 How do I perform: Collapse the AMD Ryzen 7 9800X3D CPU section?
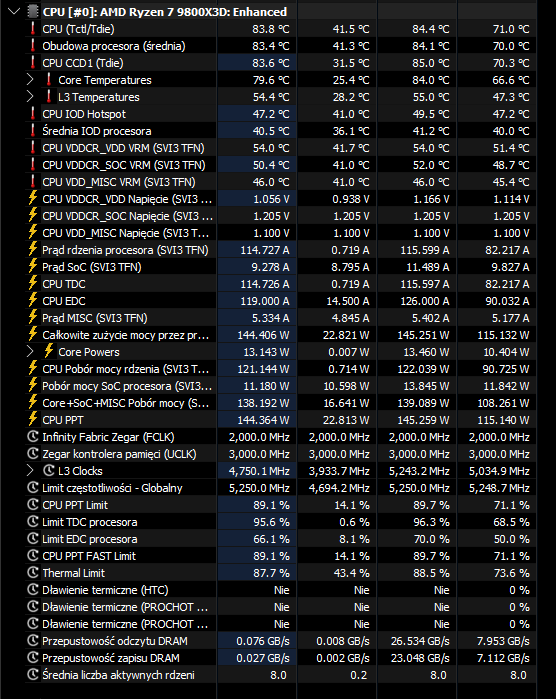pyautogui.click(x=14, y=12)
